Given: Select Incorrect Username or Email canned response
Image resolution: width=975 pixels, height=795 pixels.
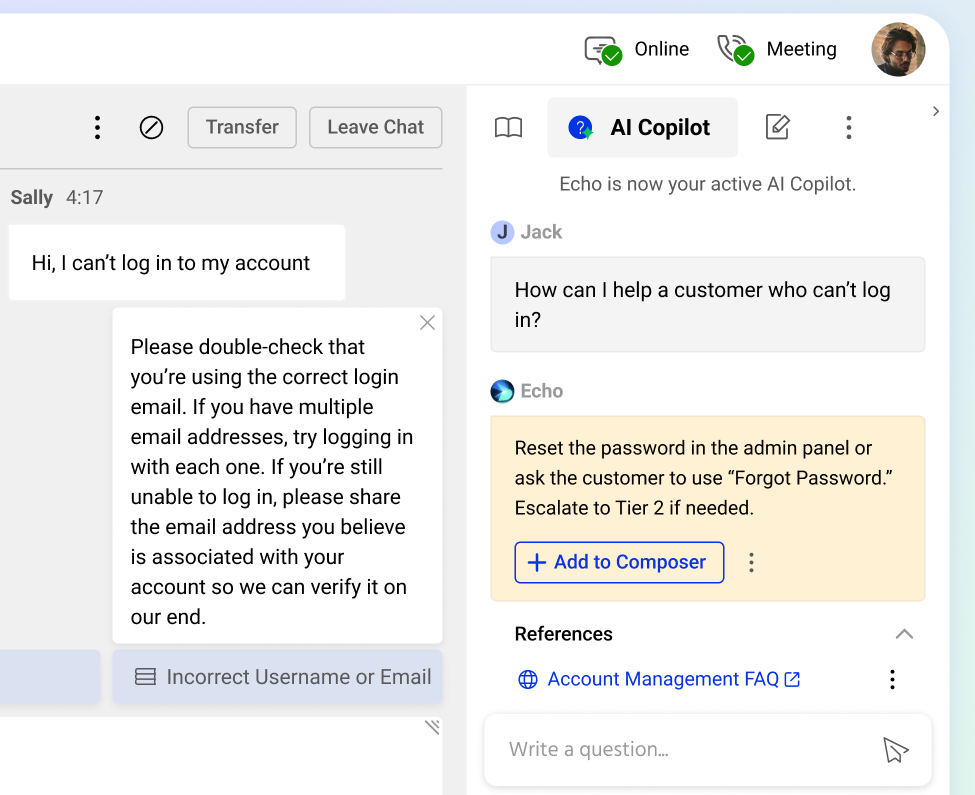Looking at the screenshot, I should [x=277, y=676].
